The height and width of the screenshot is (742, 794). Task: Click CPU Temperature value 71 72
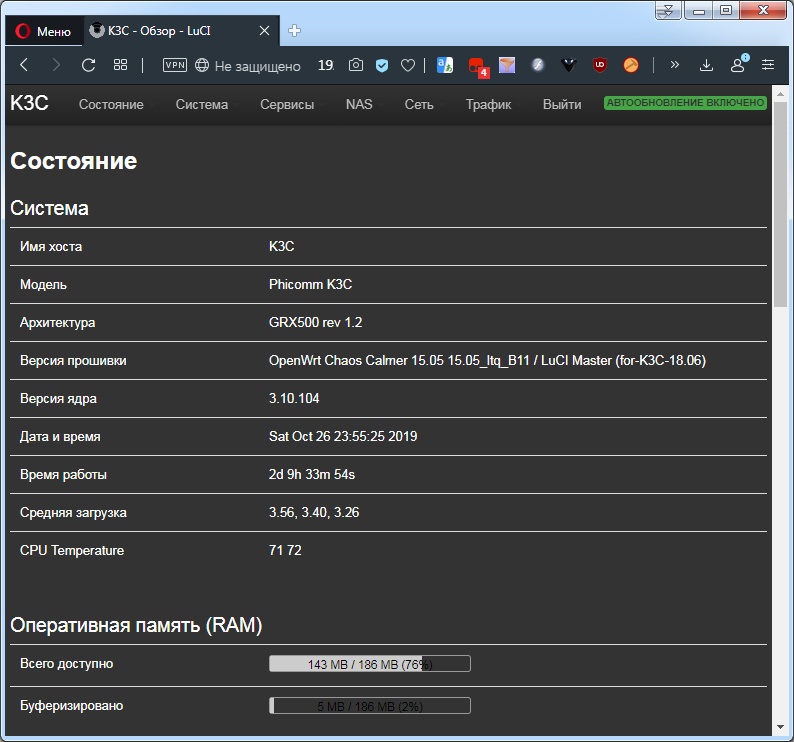(285, 550)
